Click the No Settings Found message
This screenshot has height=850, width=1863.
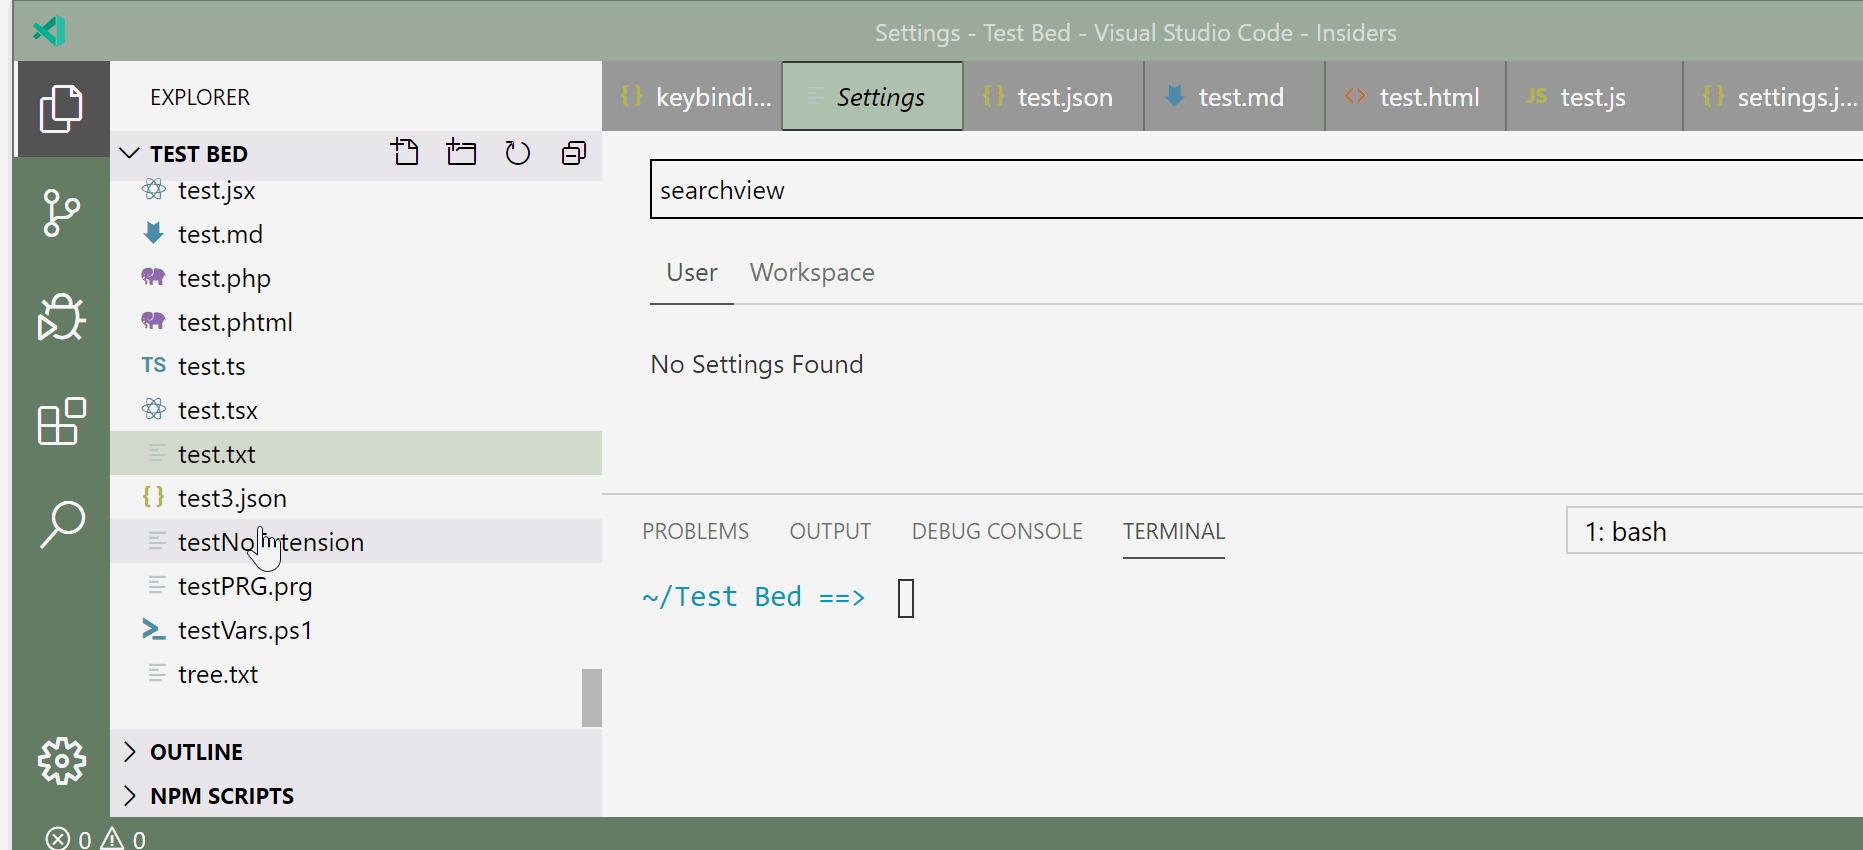coord(757,365)
